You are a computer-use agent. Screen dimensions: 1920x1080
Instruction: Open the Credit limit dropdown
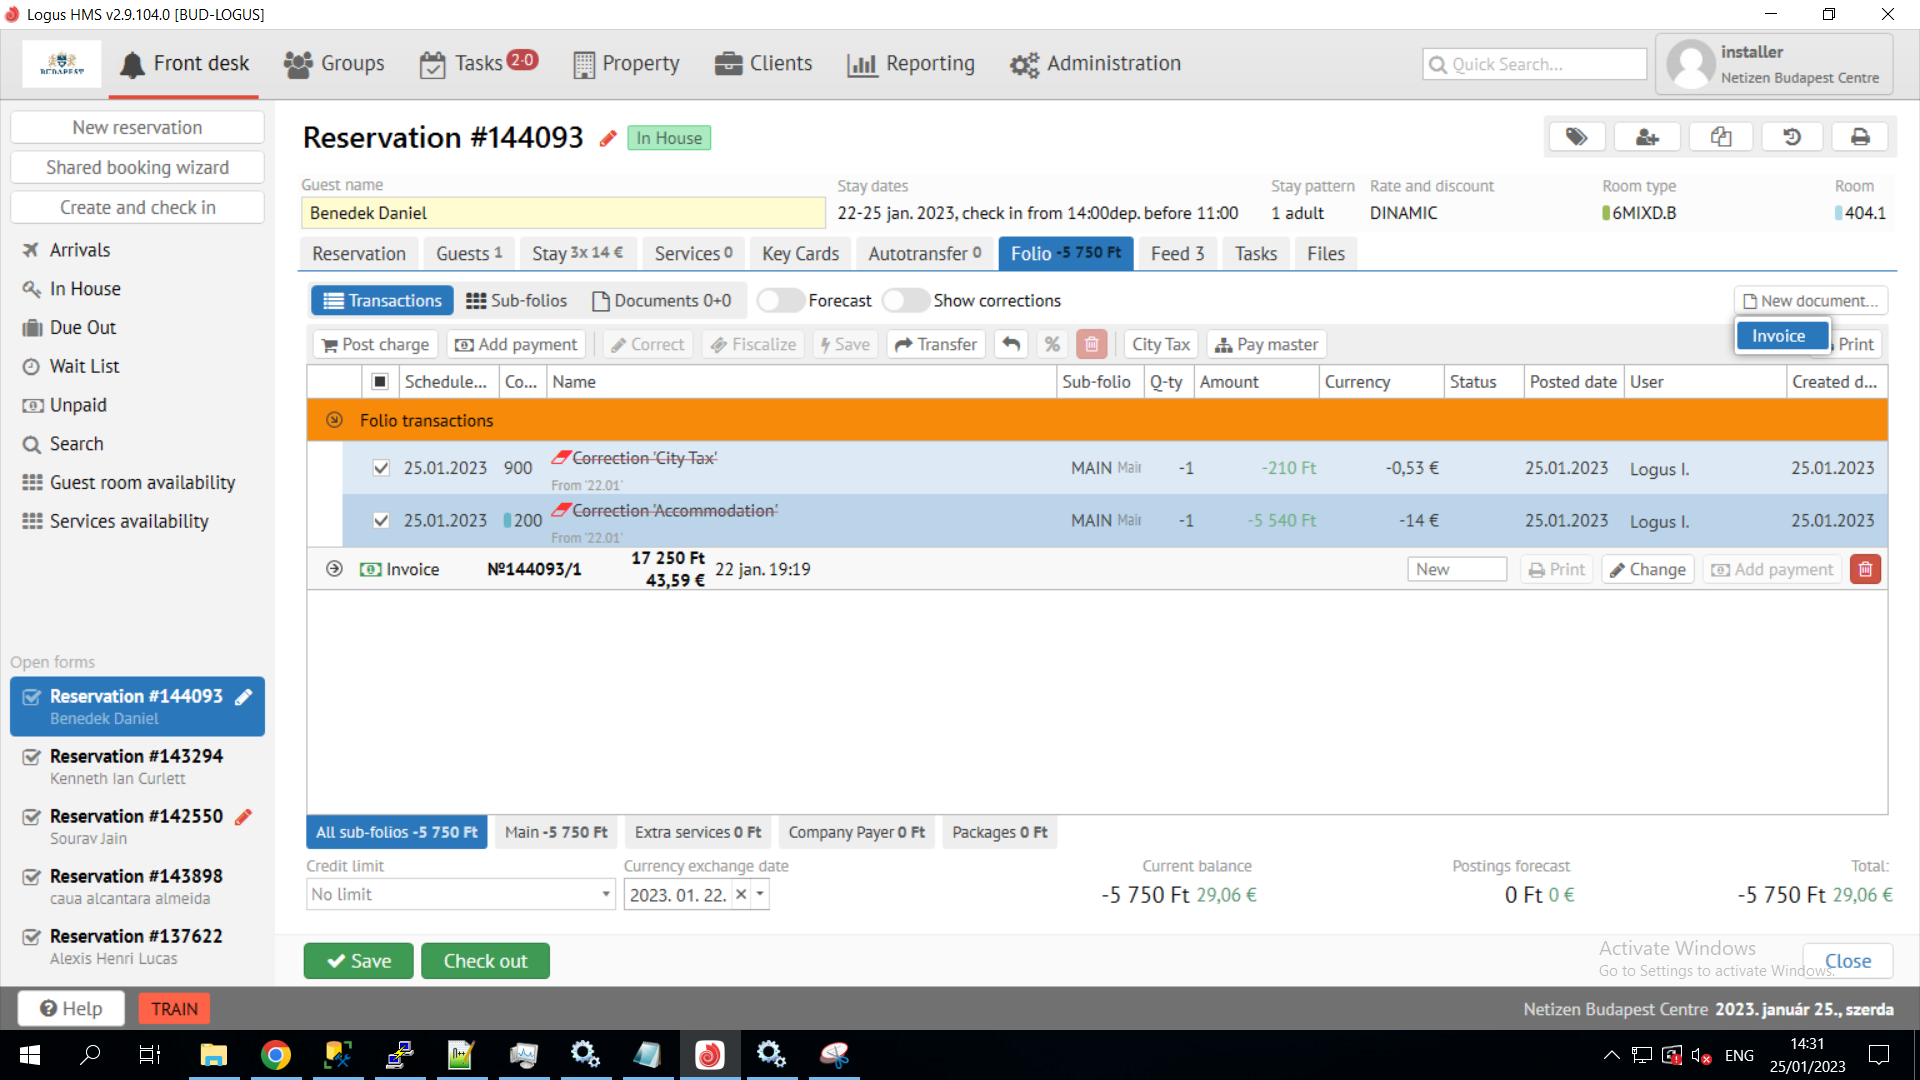point(606,894)
